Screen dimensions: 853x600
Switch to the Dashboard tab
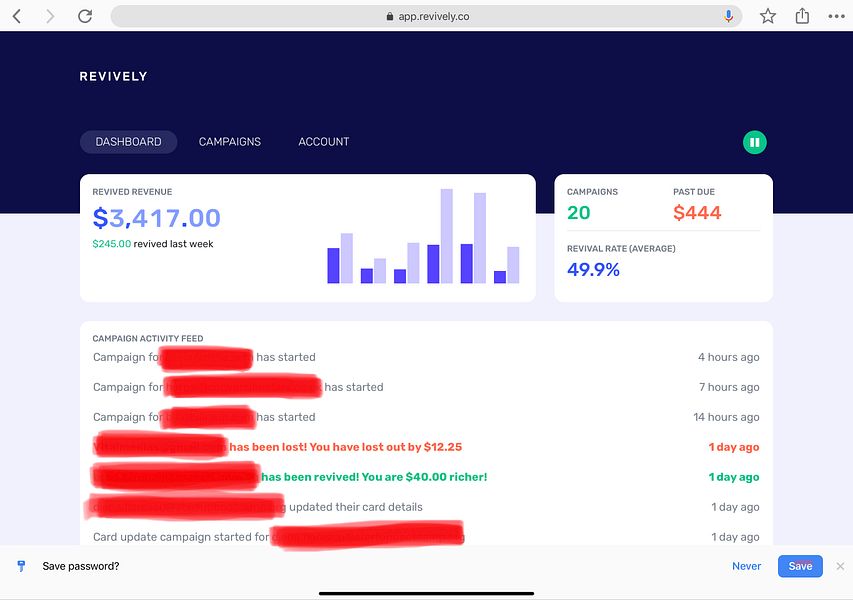point(128,142)
